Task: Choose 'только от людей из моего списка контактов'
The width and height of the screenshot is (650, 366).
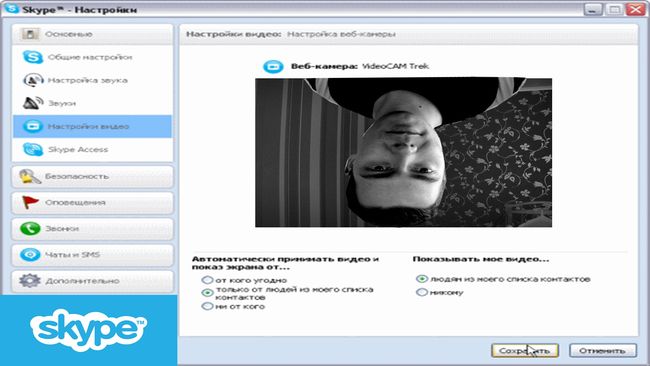Action: tap(207, 293)
